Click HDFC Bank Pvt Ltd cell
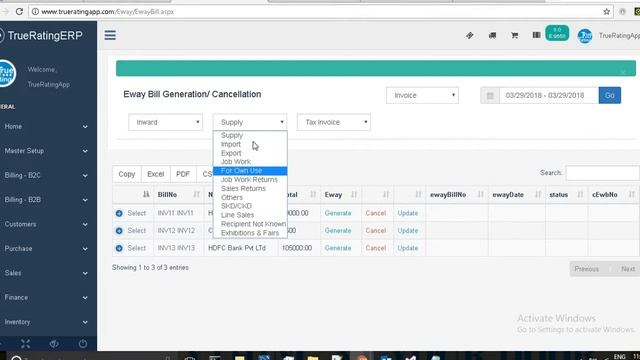 point(241,248)
